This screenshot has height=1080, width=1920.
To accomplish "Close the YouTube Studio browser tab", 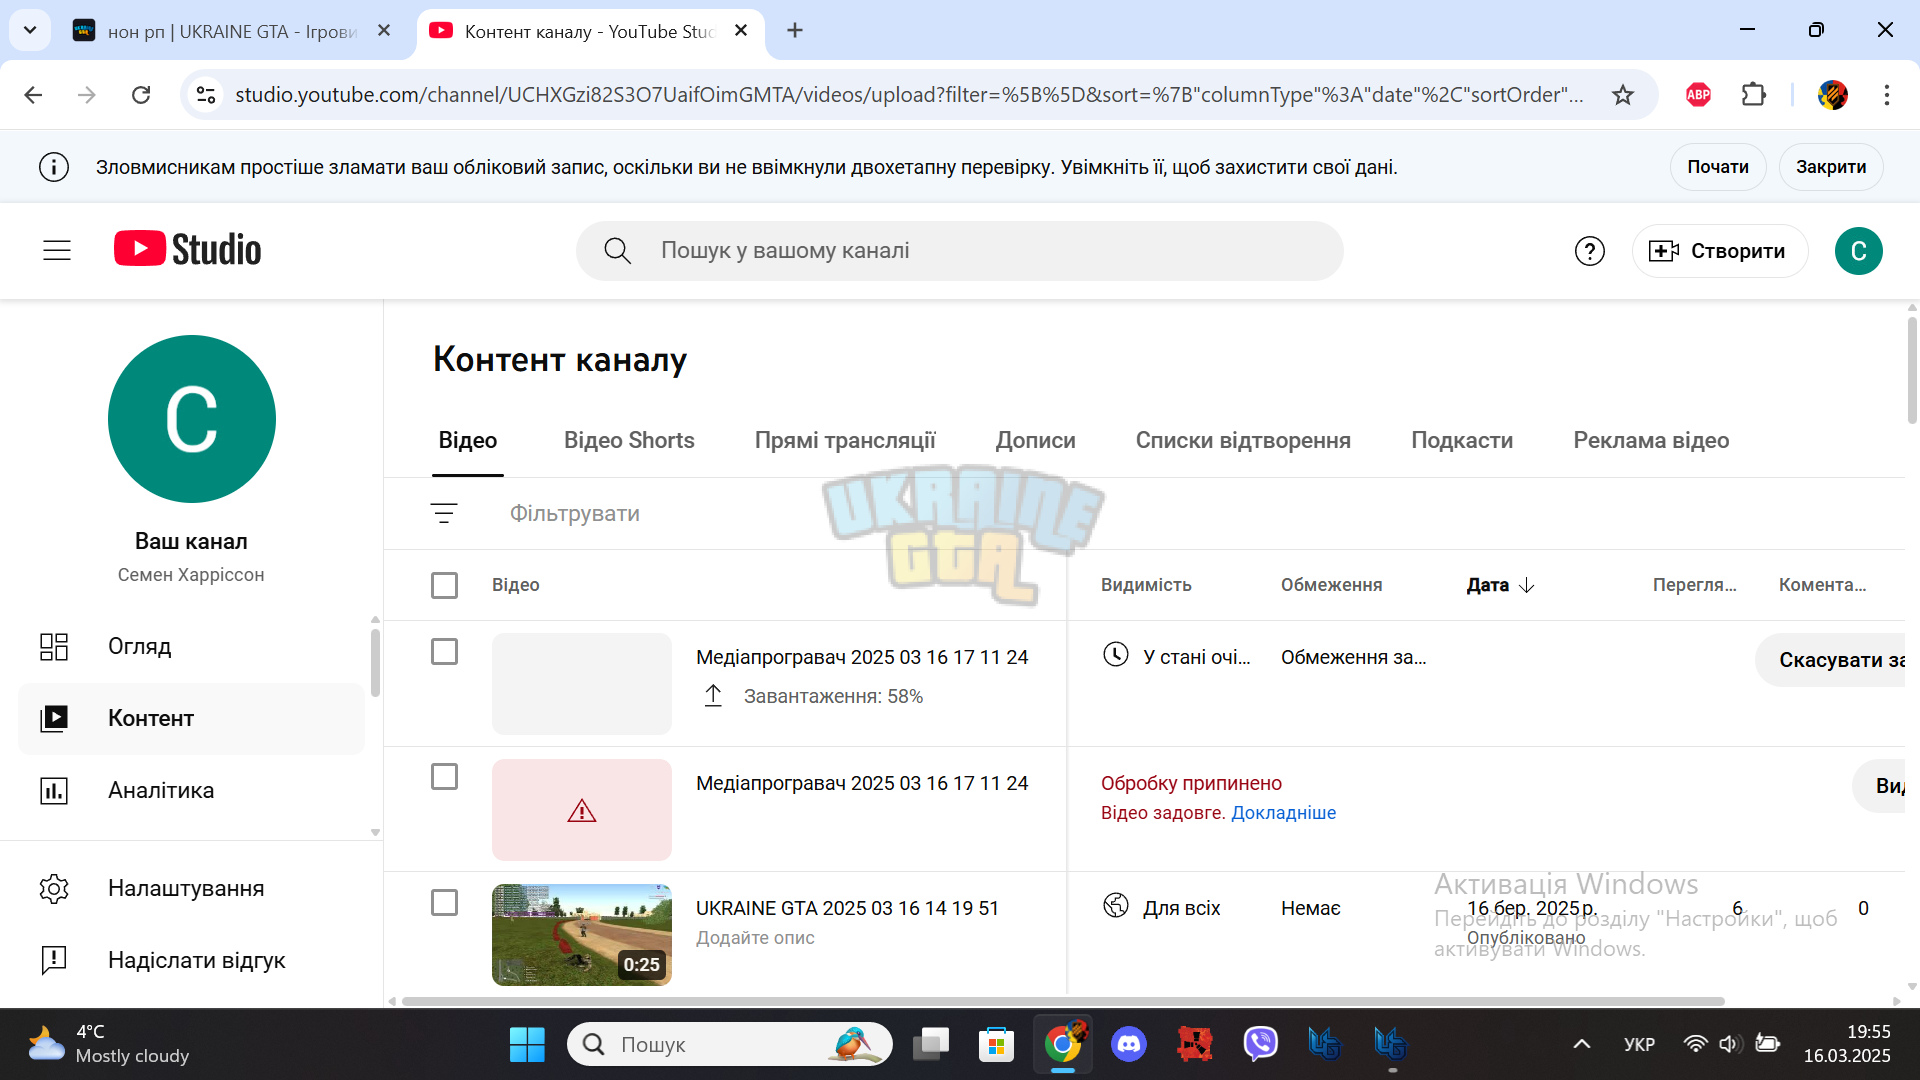I will [x=741, y=31].
